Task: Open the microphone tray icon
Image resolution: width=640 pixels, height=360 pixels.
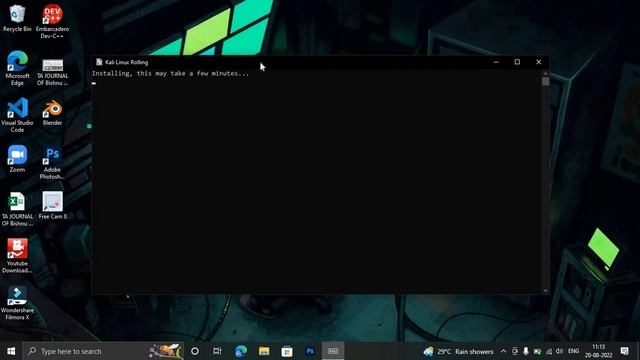Action: pyautogui.click(x=526, y=351)
